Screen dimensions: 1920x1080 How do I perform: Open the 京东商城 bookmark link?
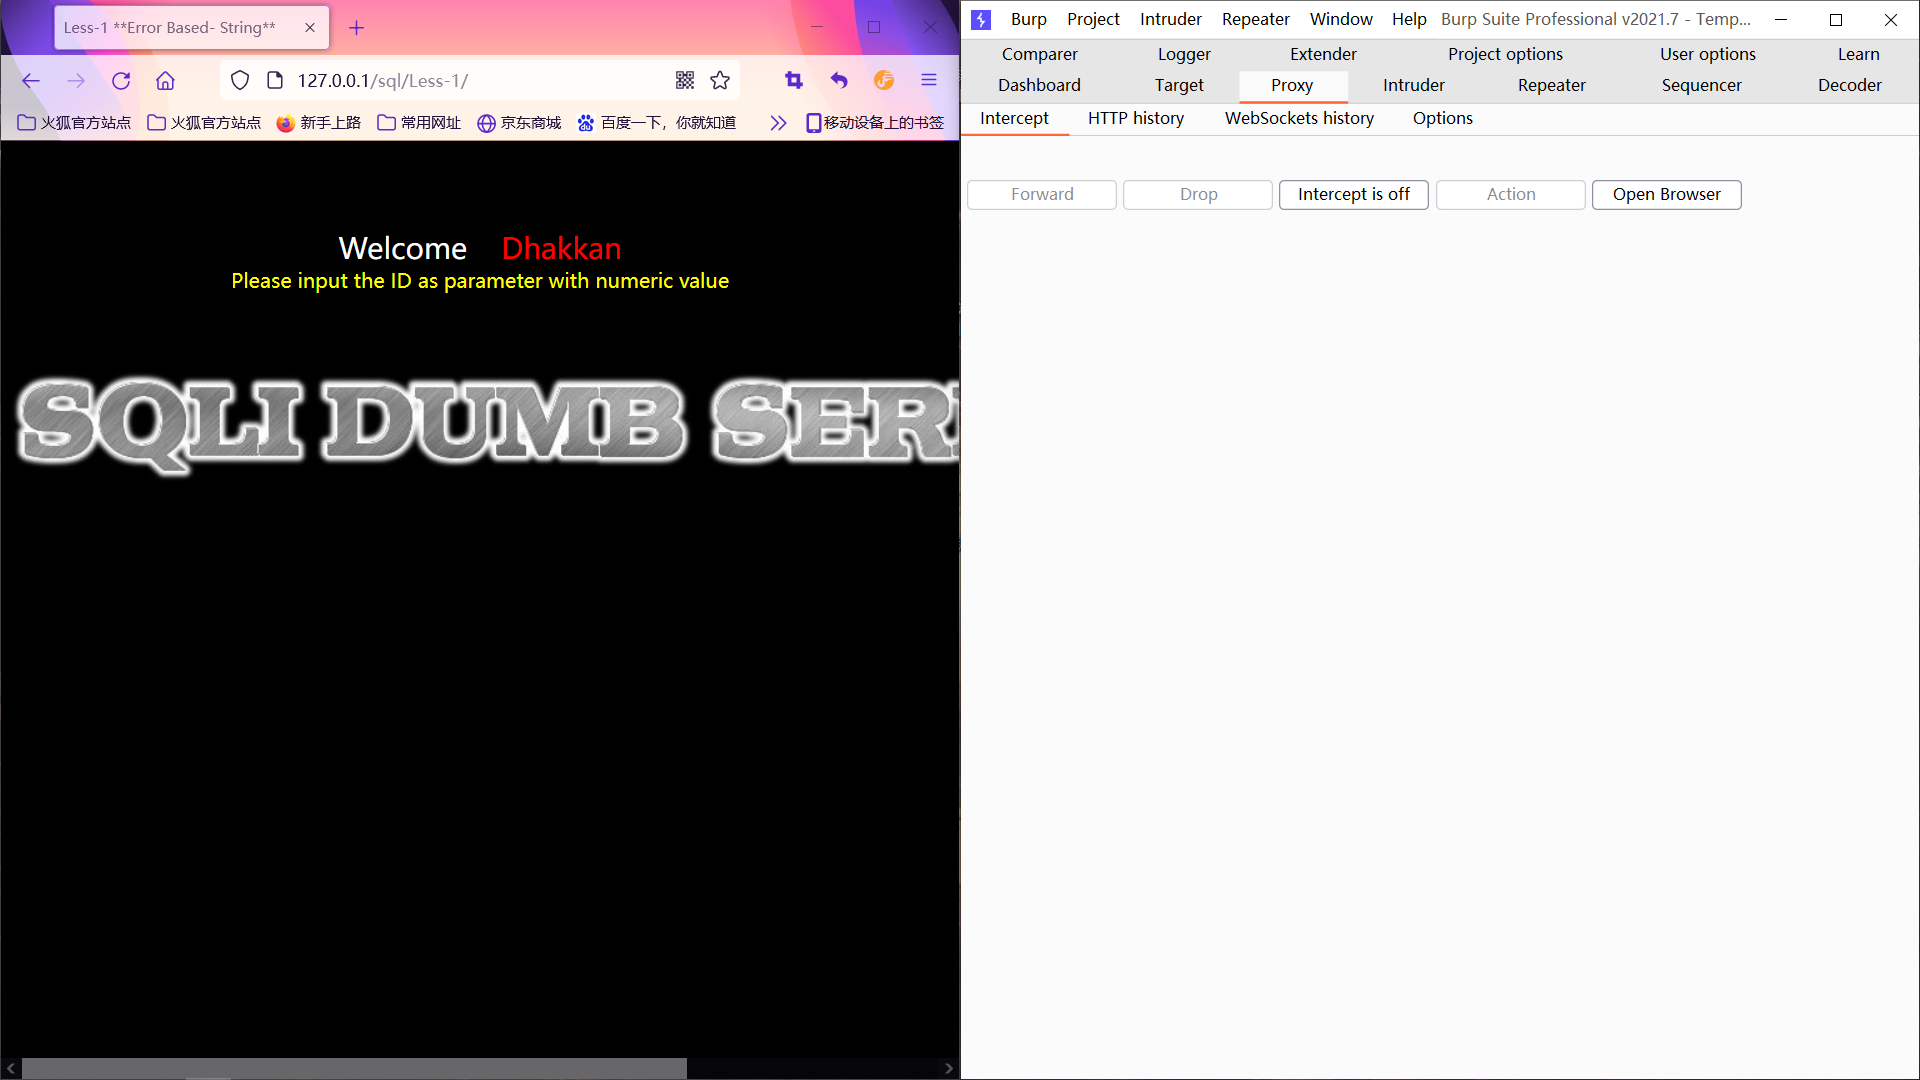(x=519, y=123)
